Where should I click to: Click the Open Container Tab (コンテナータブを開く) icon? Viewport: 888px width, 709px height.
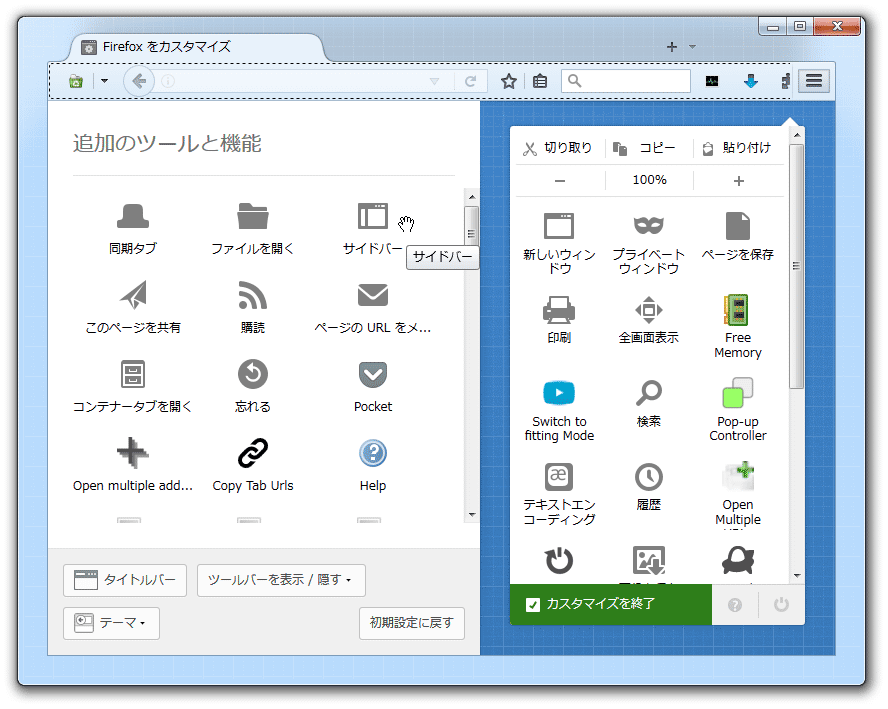[133, 374]
